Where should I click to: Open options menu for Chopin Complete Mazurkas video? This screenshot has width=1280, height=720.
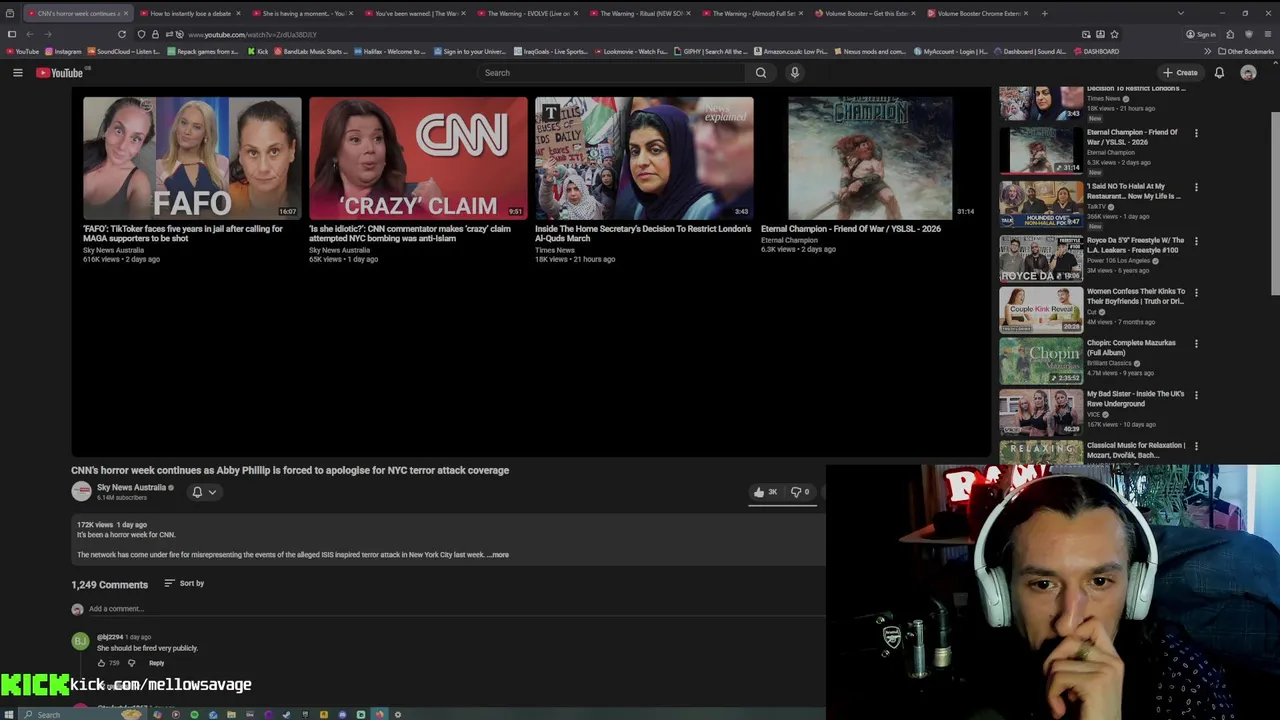pyautogui.click(x=1196, y=344)
